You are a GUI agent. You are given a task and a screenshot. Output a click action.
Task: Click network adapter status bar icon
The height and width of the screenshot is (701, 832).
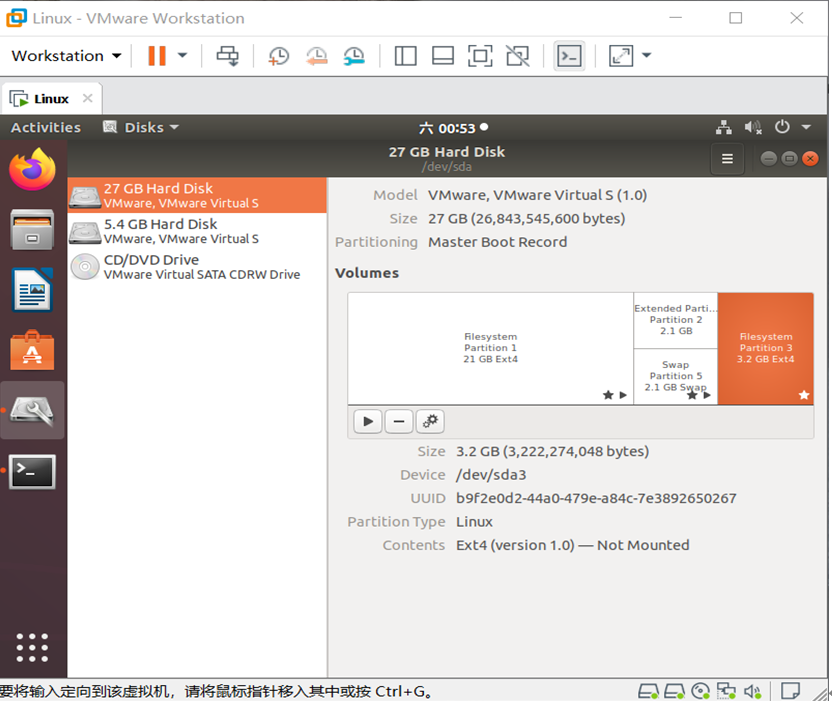click(726, 691)
